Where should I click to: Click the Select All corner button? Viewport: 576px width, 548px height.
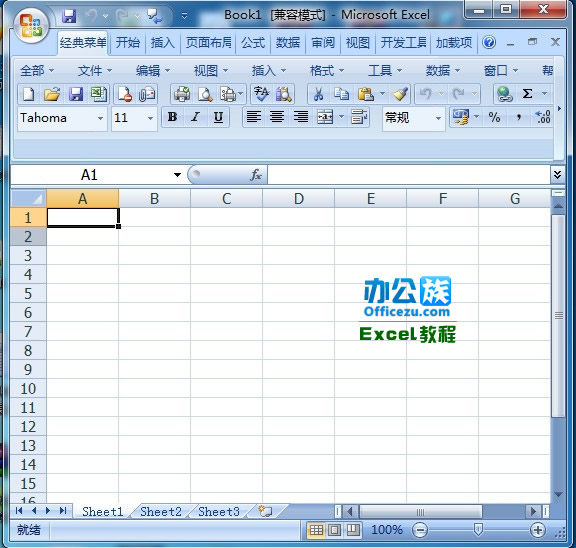(x=28, y=198)
